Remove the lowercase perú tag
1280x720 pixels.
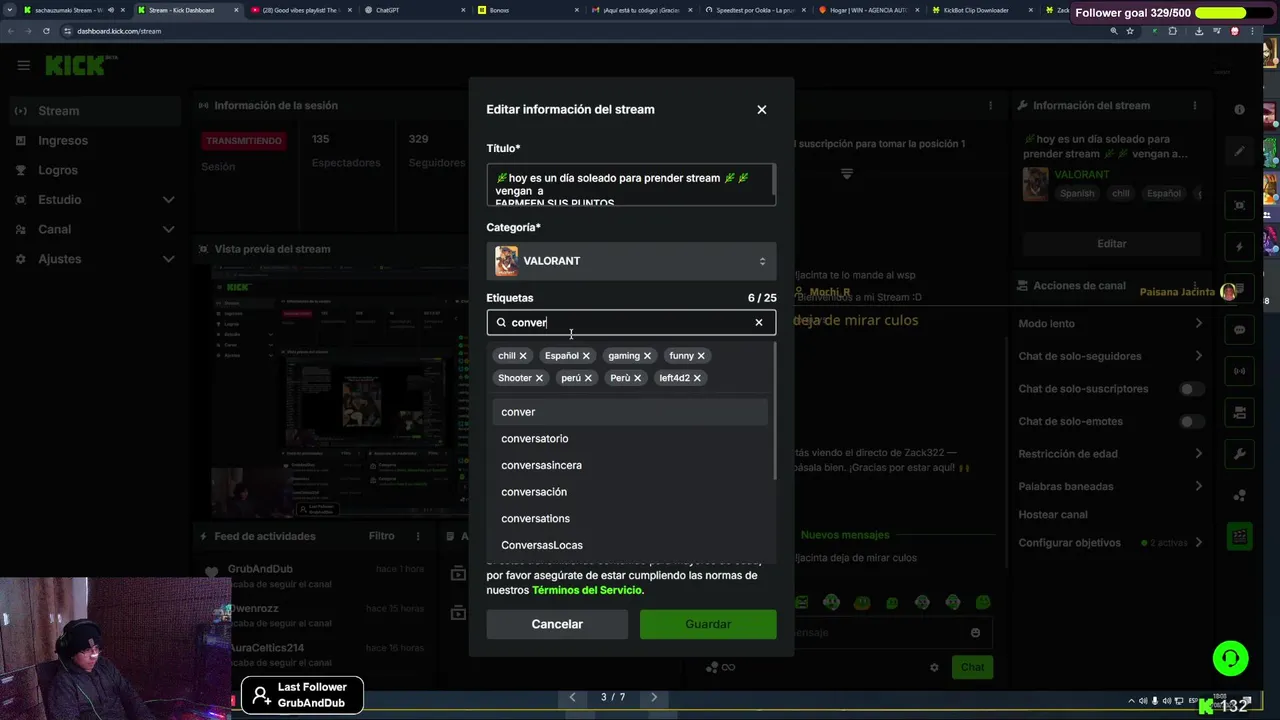[x=588, y=378]
